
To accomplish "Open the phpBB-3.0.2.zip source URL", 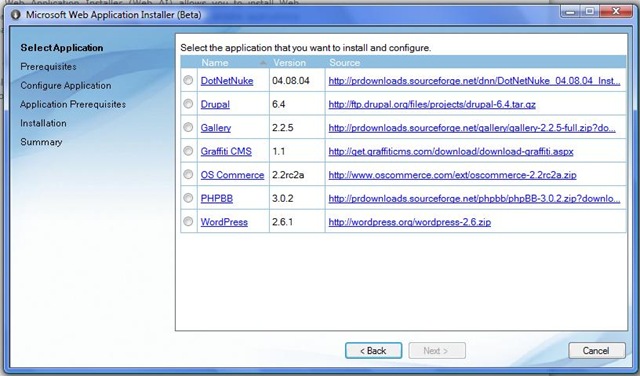I will [x=474, y=198].
